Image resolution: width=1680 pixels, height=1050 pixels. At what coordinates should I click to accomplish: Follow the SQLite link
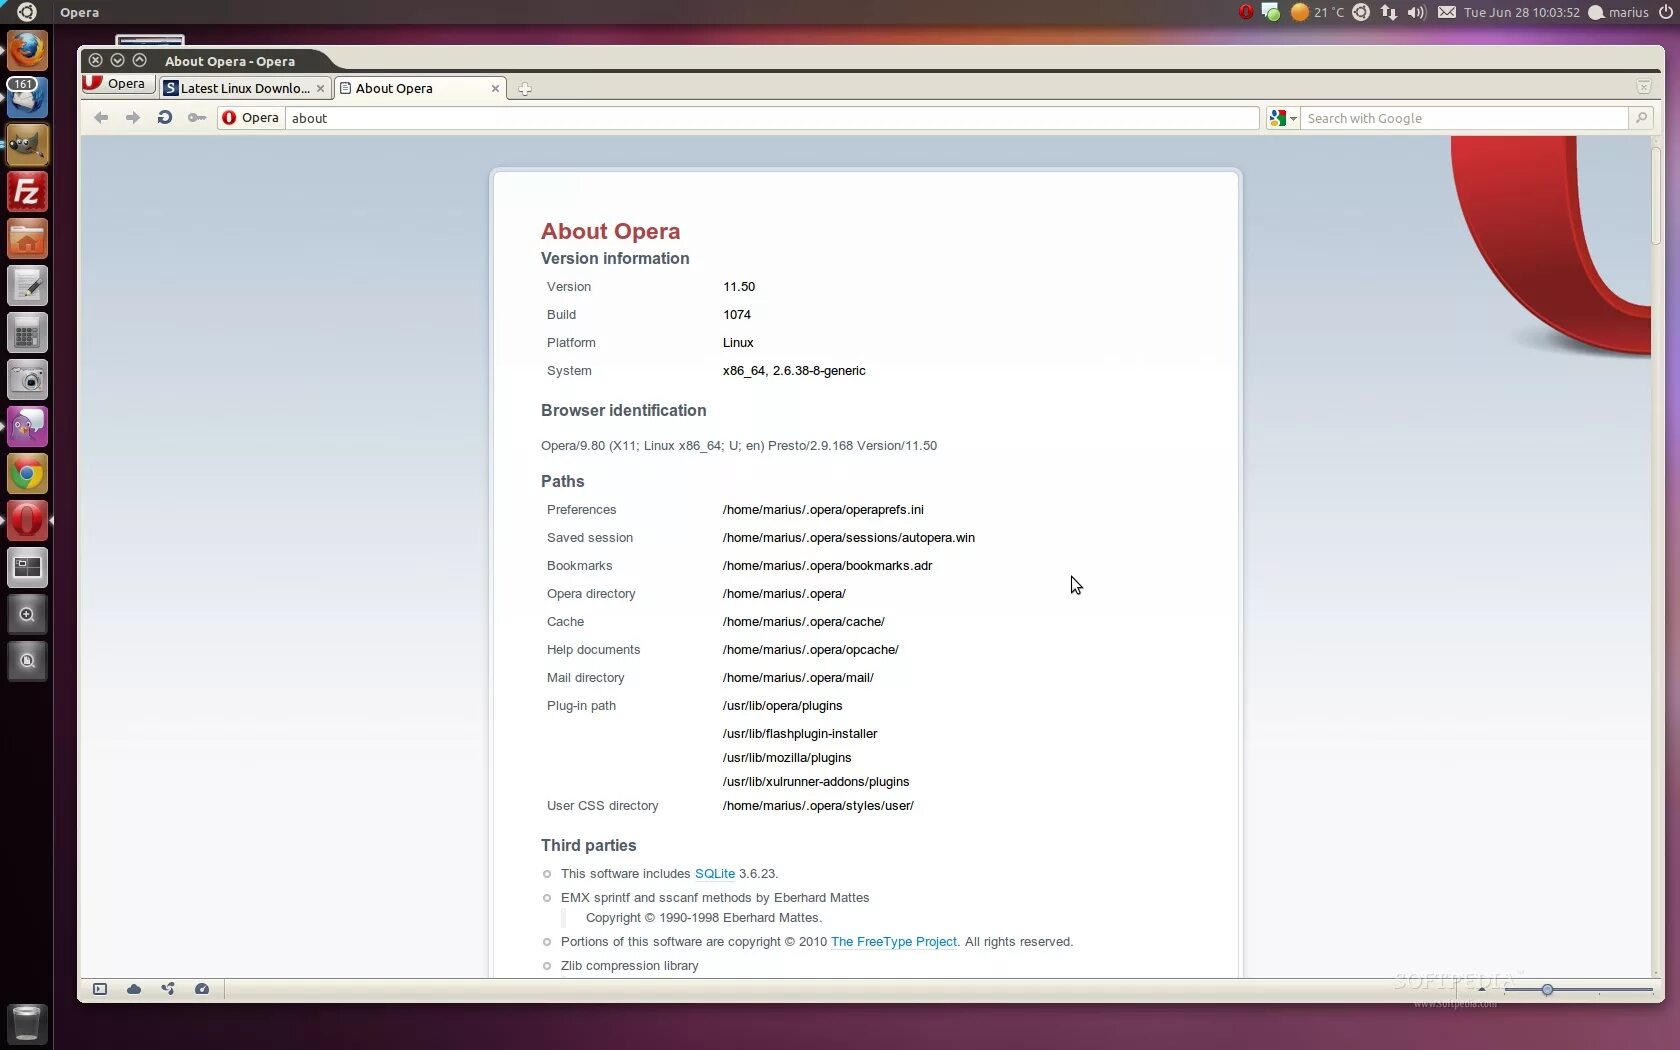pos(715,874)
